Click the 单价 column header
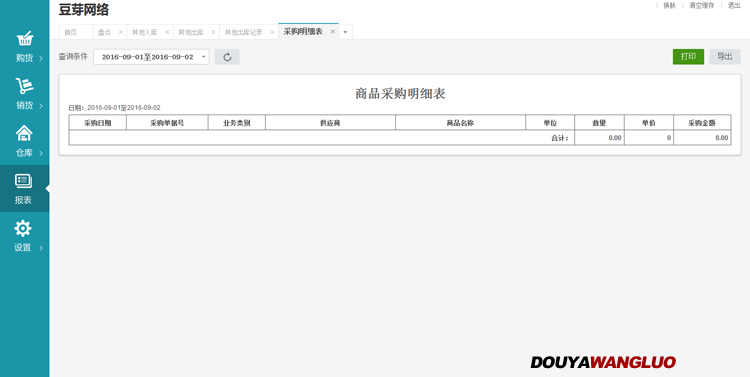Viewport: 750px width, 377px height. (x=649, y=122)
